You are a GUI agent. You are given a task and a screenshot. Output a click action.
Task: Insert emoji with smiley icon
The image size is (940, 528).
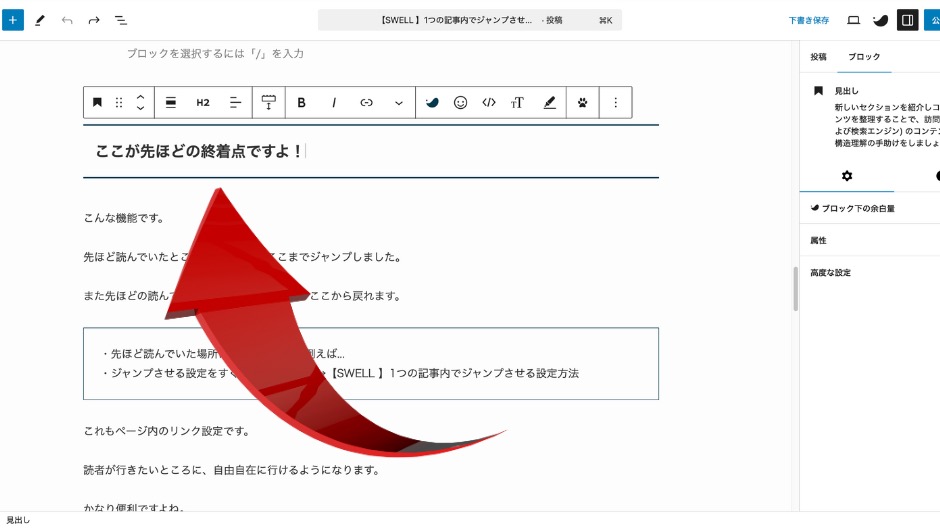pyautogui.click(x=460, y=102)
